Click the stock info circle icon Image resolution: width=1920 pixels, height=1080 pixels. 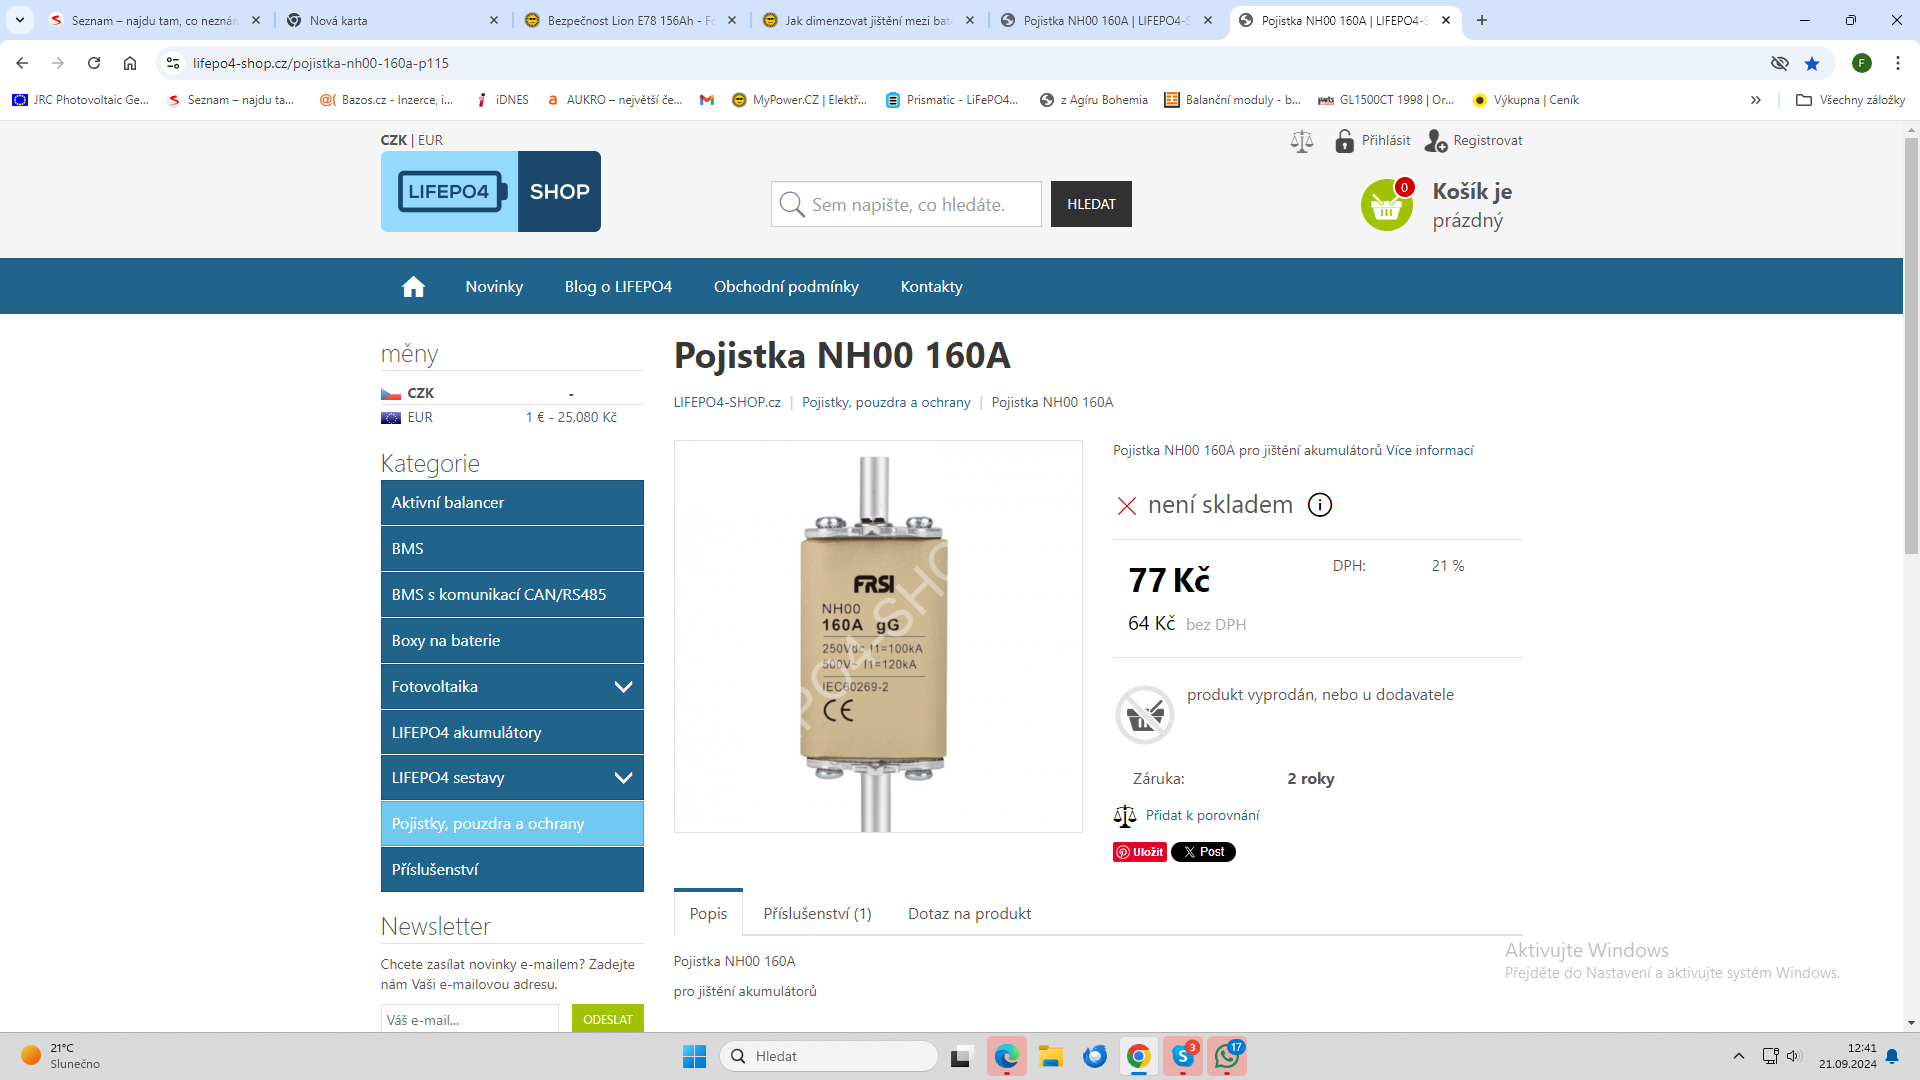1320,505
